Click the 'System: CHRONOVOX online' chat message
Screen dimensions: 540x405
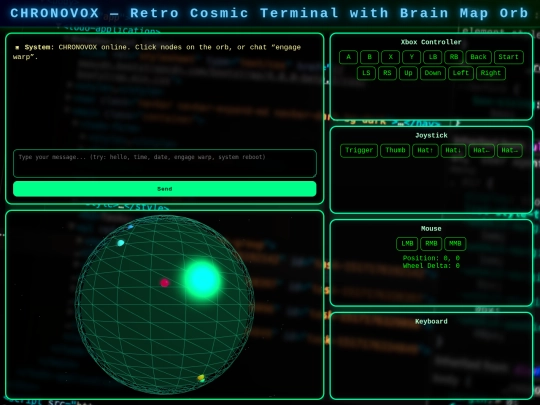pyautogui.click(x=157, y=52)
